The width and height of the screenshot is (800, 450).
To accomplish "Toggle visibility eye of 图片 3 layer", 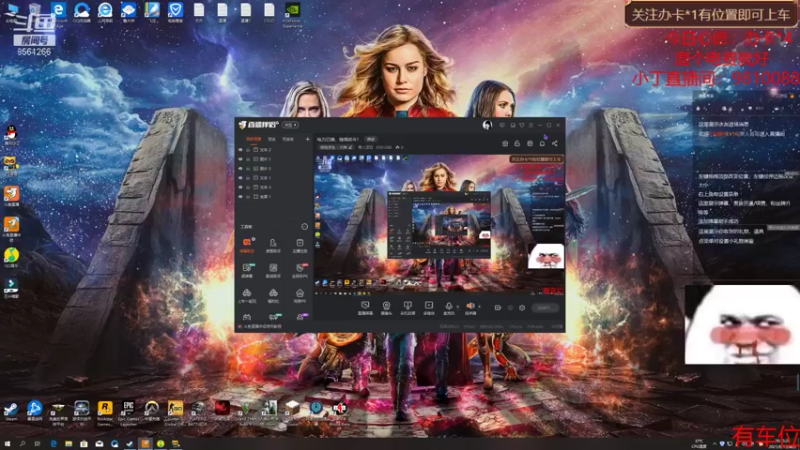I will [x=240, y=168].
